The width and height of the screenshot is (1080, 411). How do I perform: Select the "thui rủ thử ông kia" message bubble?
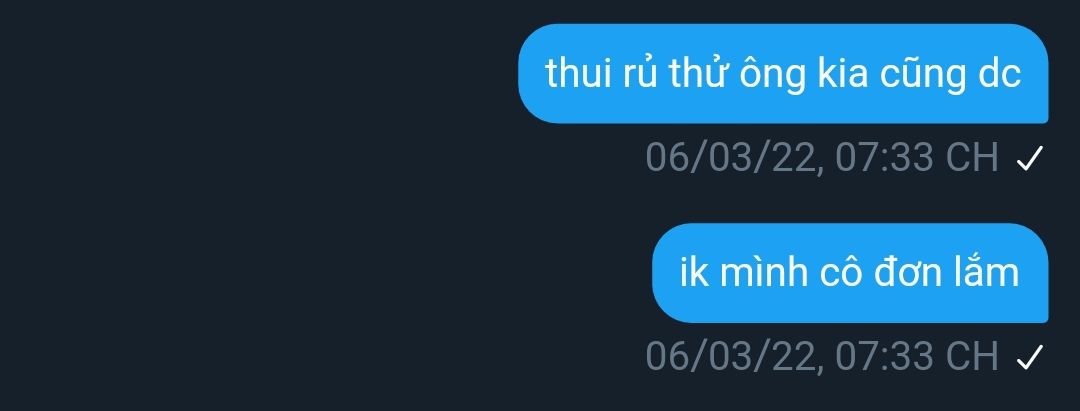pos(783,74)
